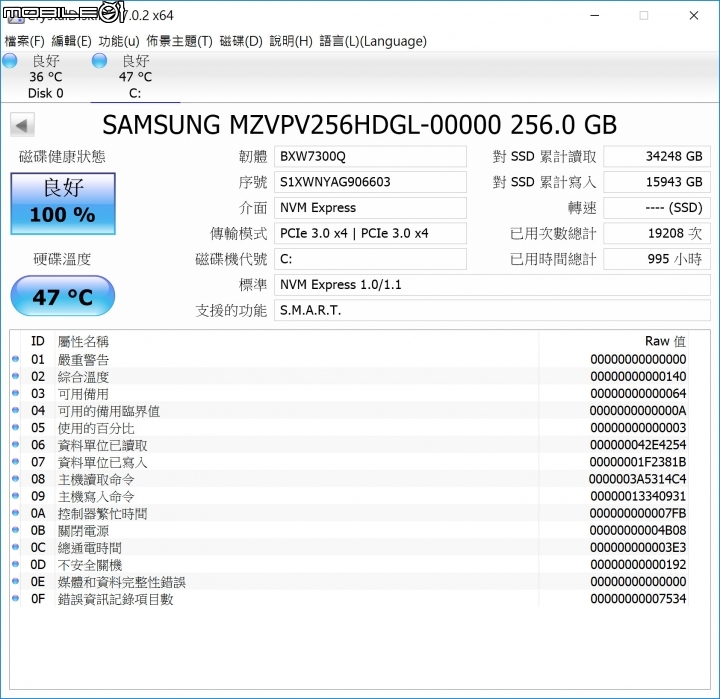This screenshot has width=720, height=699.
Task: Click the interface field NVM Express
Action: (x=370, y=208)
